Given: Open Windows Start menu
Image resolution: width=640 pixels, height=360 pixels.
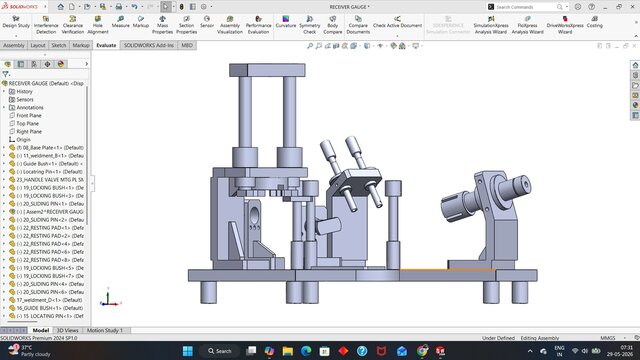Looking at the screenshot, I should pyautogui.click(x=188, y=351).
